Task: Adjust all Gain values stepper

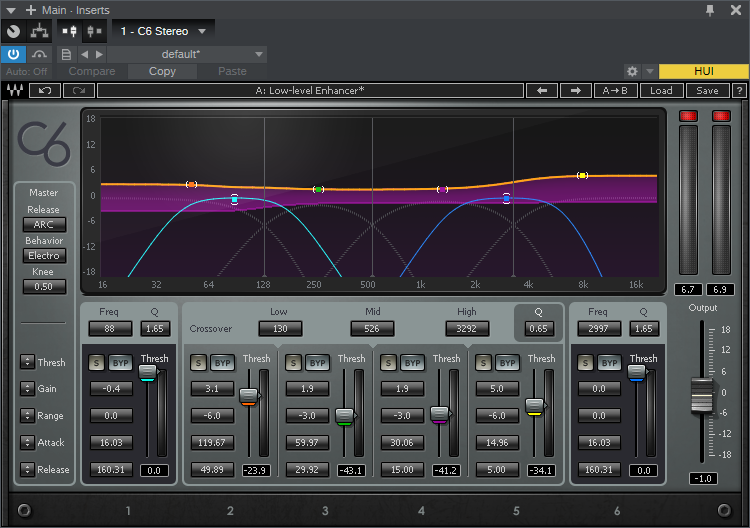Action: point(27,388)
